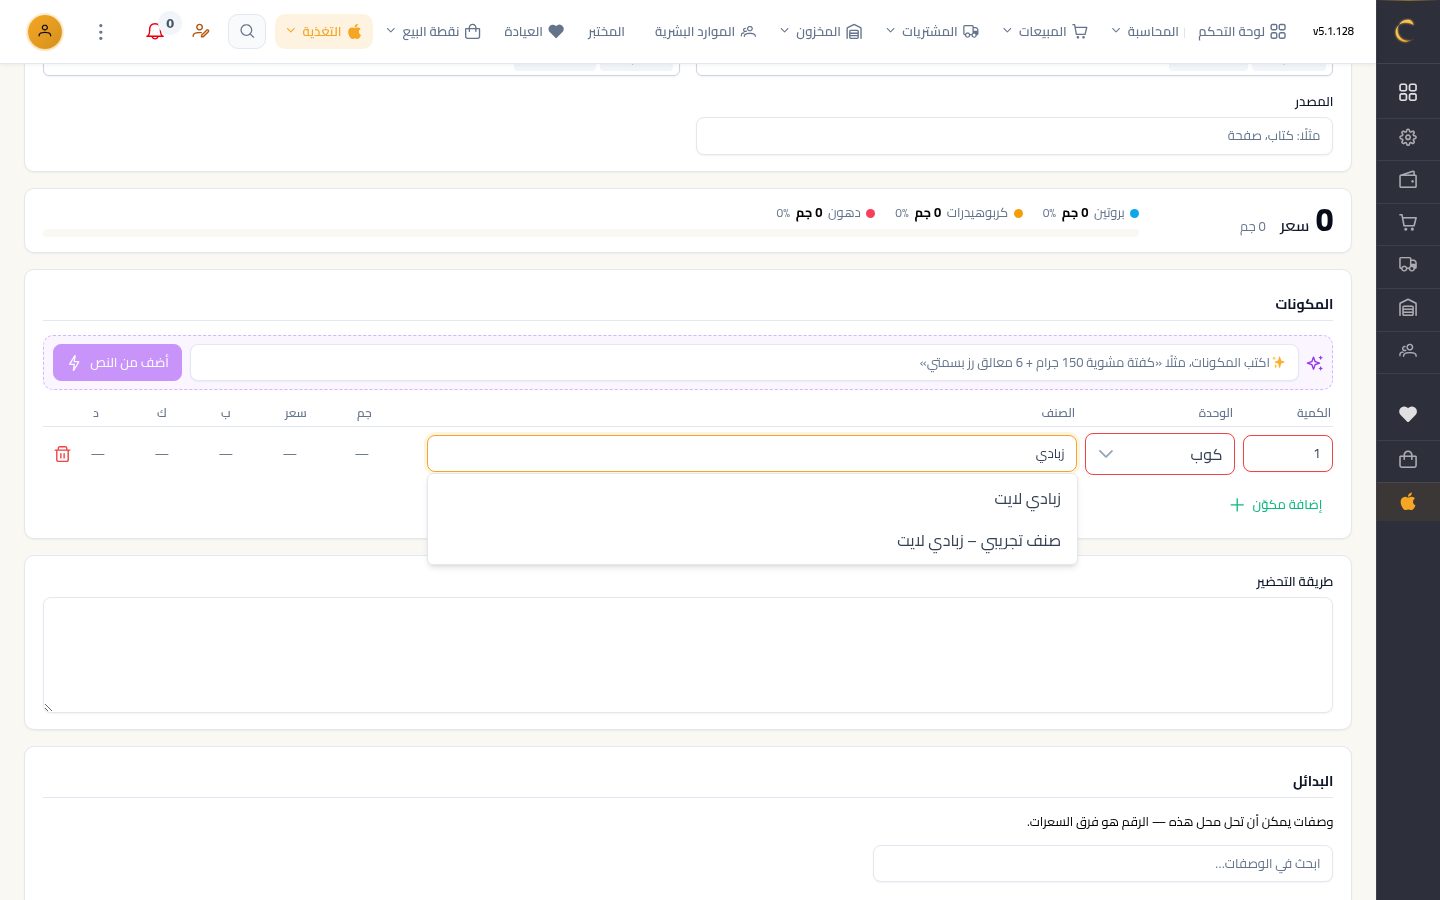This screenshot has height=900, width=1440.
Task: Click the المصدر source input field
Action: click(1014, 136)
